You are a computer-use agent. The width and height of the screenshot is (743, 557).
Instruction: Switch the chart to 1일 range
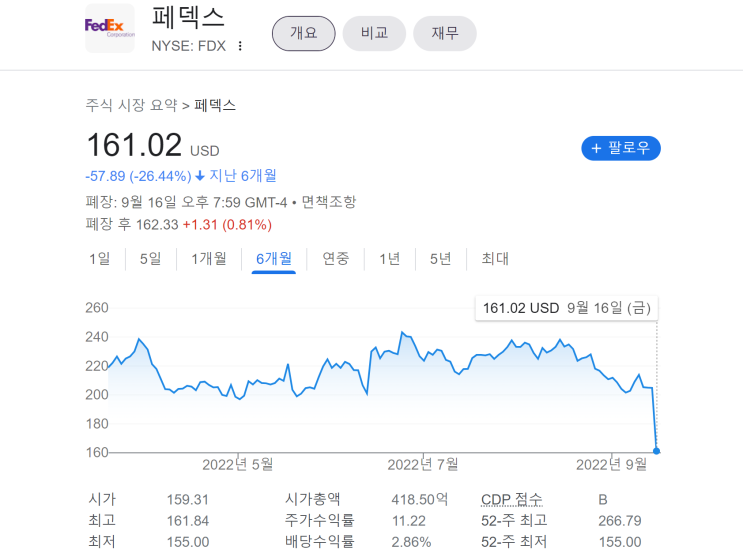pos(100,259)
